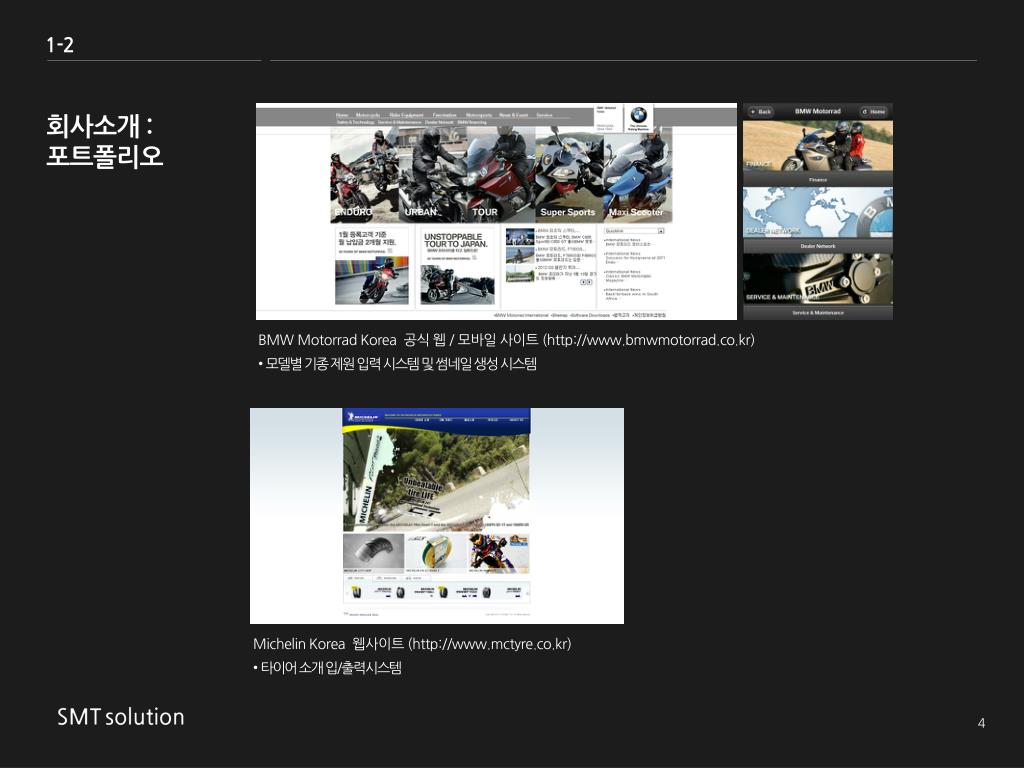The image size is (1024, 768).
Task: Tap the Back button in mobile view
Action: click(x=761, y=112)
